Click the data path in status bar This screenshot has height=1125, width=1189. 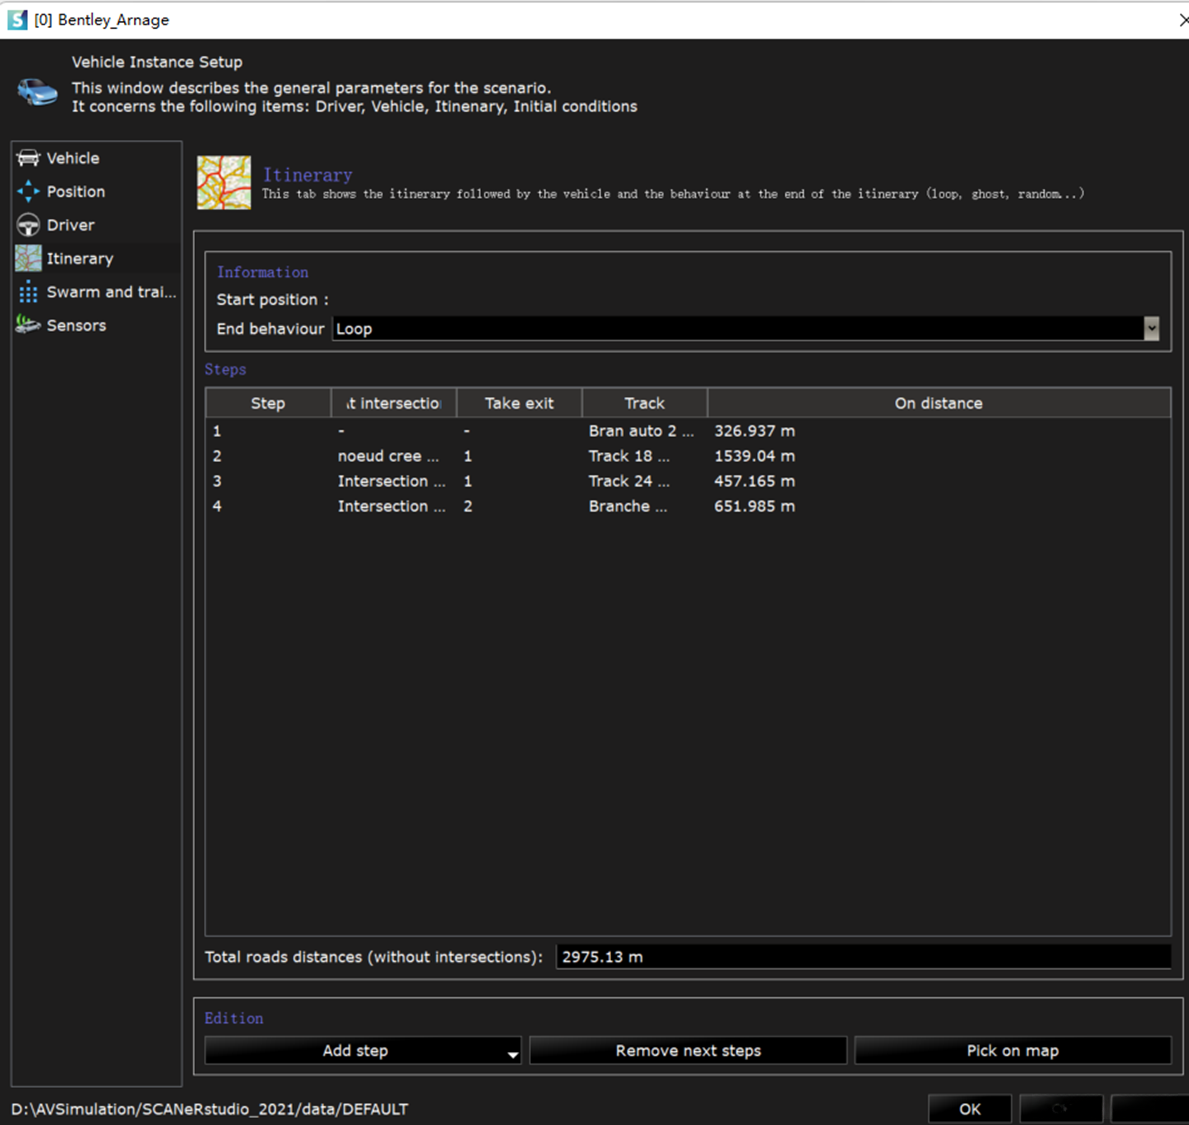click(x=209, y=1109)
